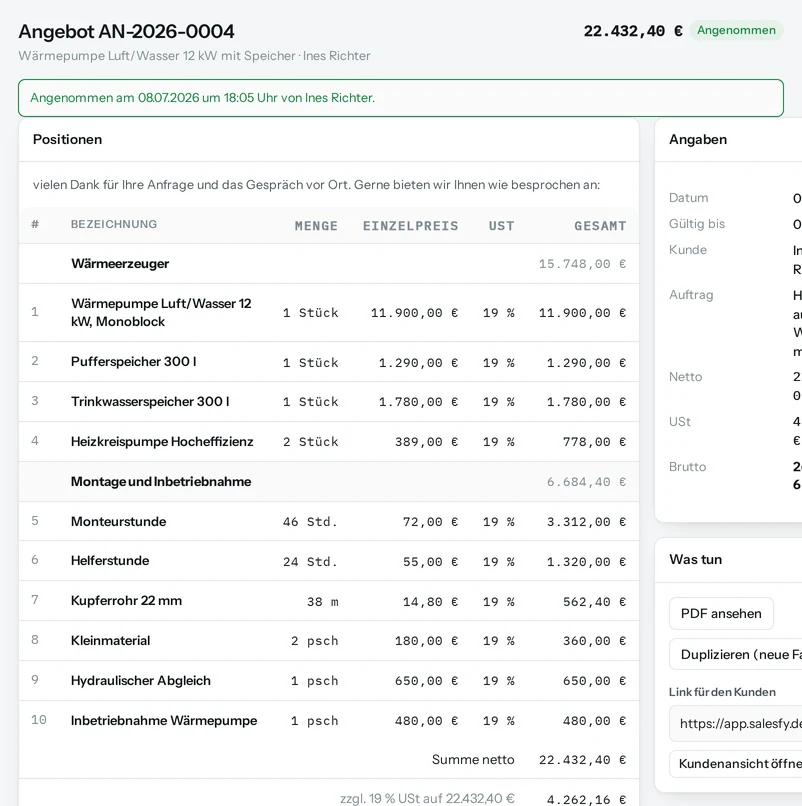Select the Wärmeerzeuger group row
Image resolution: width=802 pixels, height=806 pixels.
[329, 264]
